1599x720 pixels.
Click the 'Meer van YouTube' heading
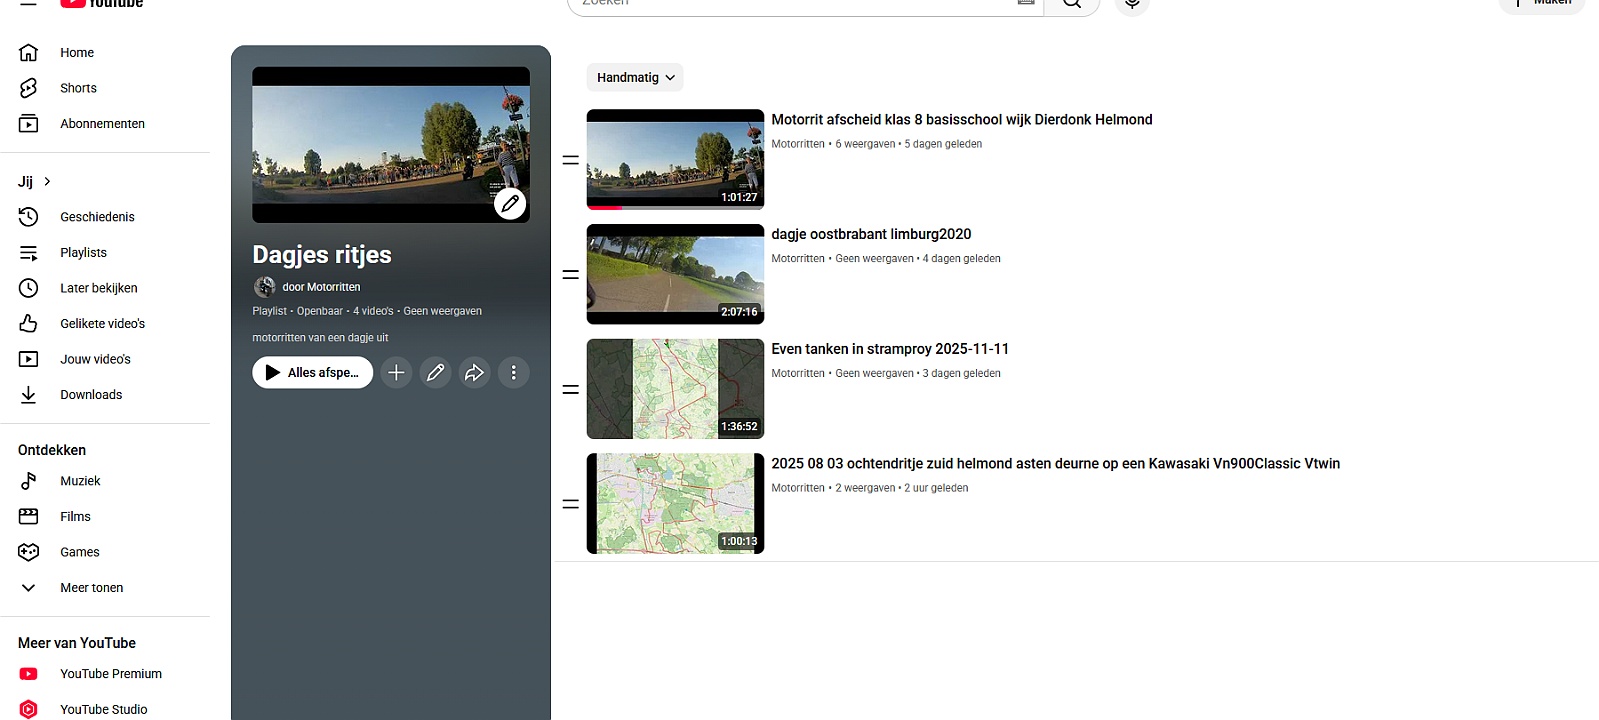click(77, 643)
